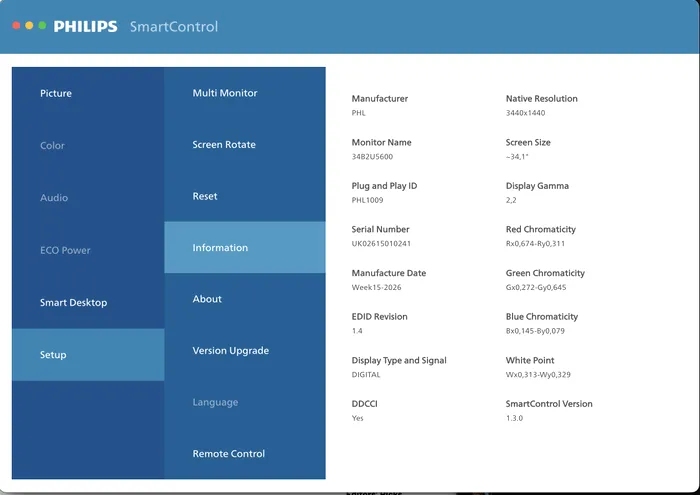The width and height of the screenshot is (700, 495).
Task: Click the native resolution 3440x1440
Action: click(525, 113)
